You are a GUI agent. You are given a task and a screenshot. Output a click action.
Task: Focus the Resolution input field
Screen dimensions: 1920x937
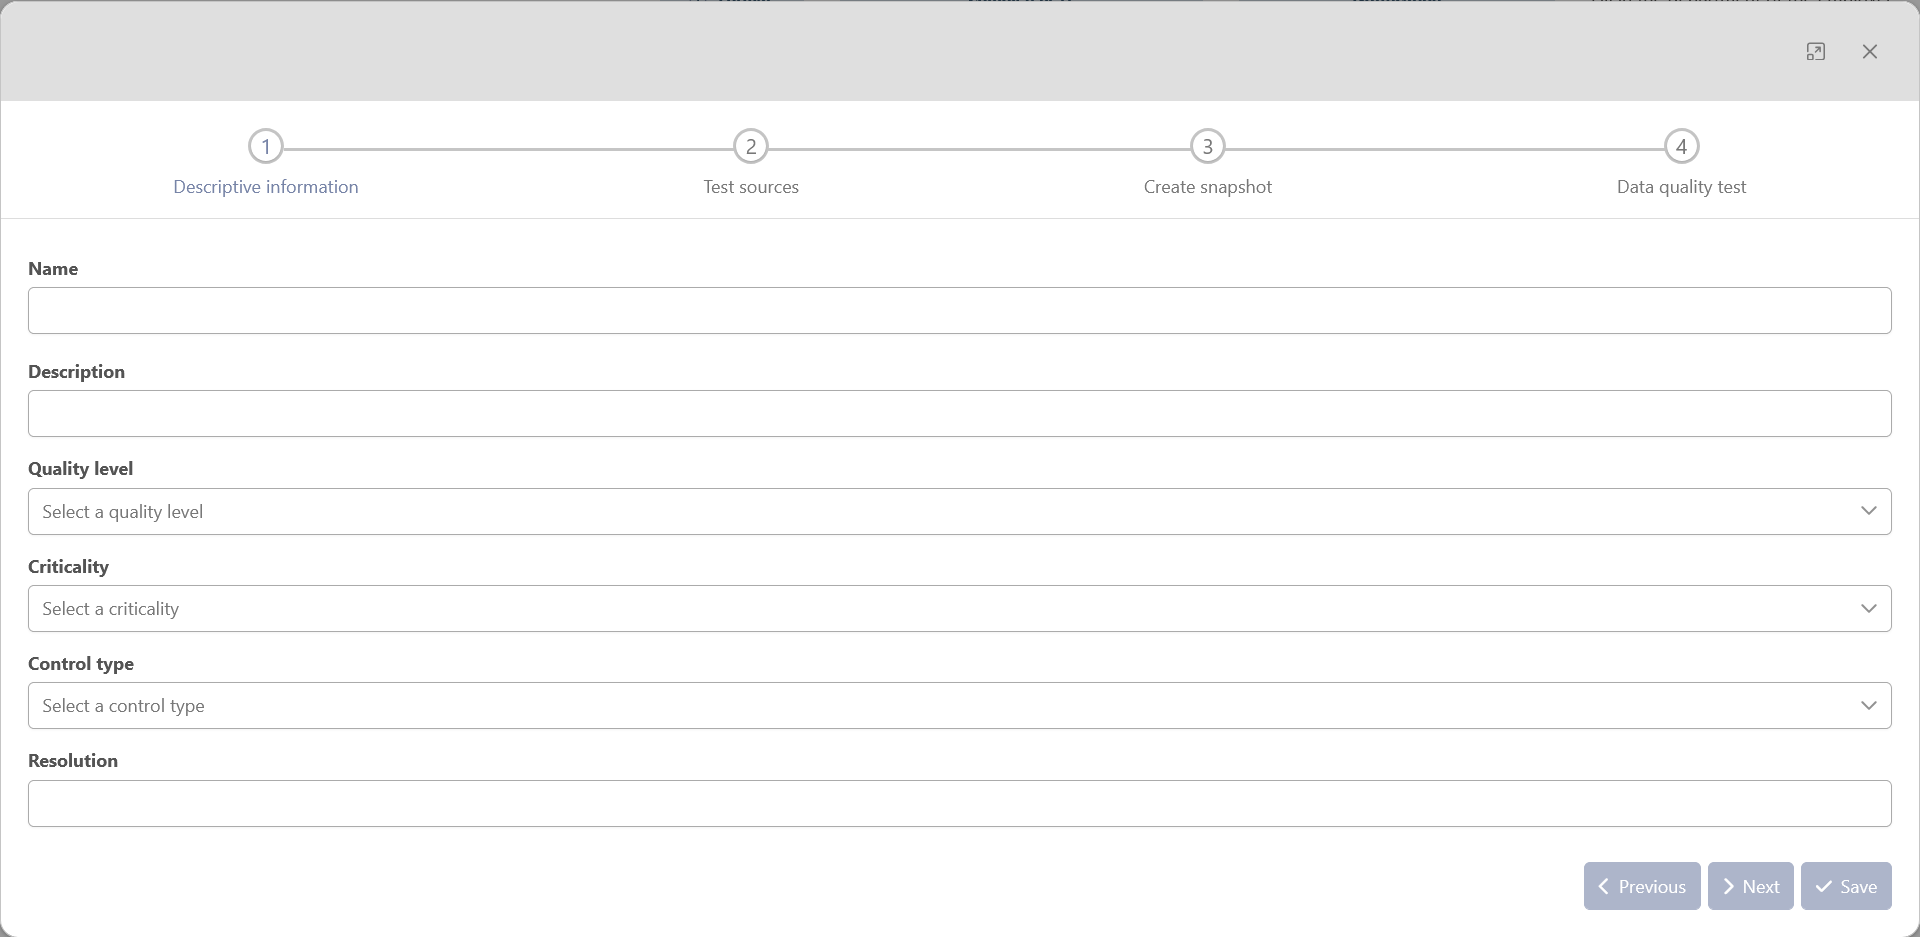960,804
